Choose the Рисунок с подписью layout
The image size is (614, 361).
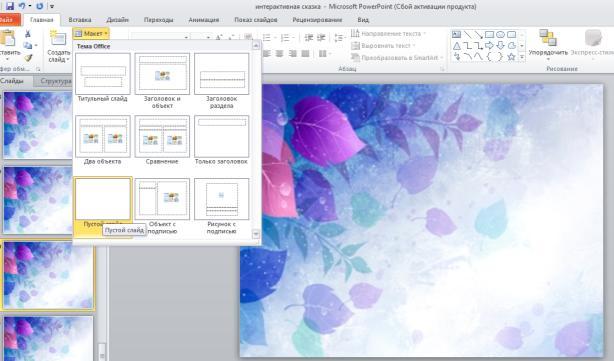click(221, 206)
